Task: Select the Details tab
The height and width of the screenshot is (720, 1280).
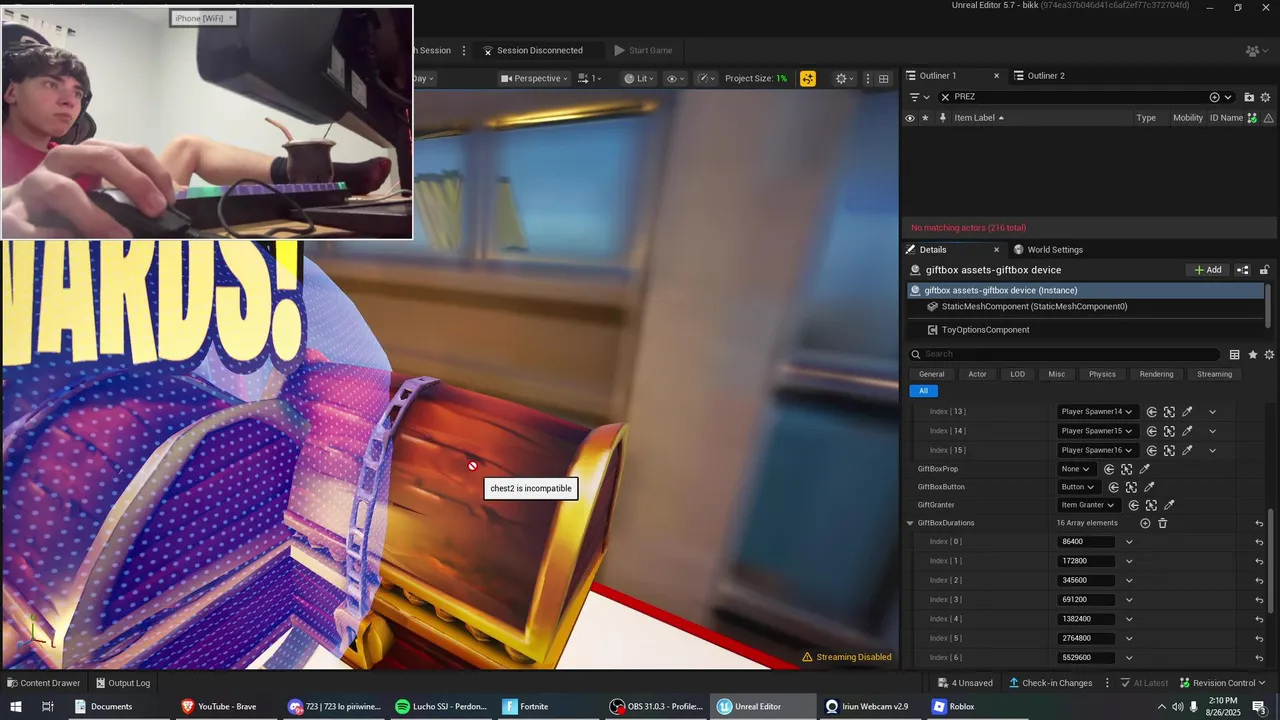Action: pos(932,250)
